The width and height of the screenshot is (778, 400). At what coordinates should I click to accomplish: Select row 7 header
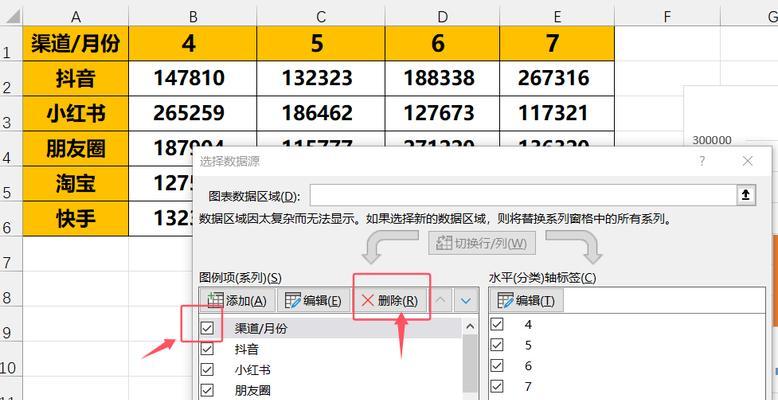11,254
